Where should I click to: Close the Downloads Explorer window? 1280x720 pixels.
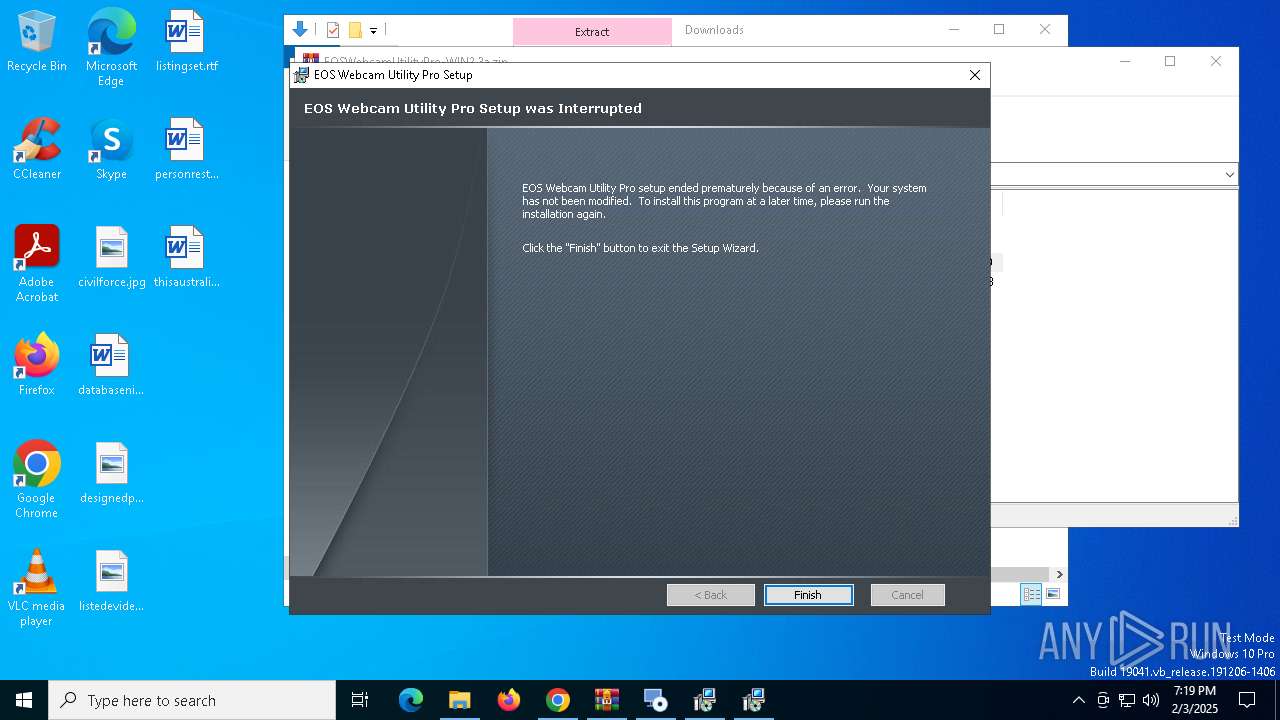[x=1045, y=29]
